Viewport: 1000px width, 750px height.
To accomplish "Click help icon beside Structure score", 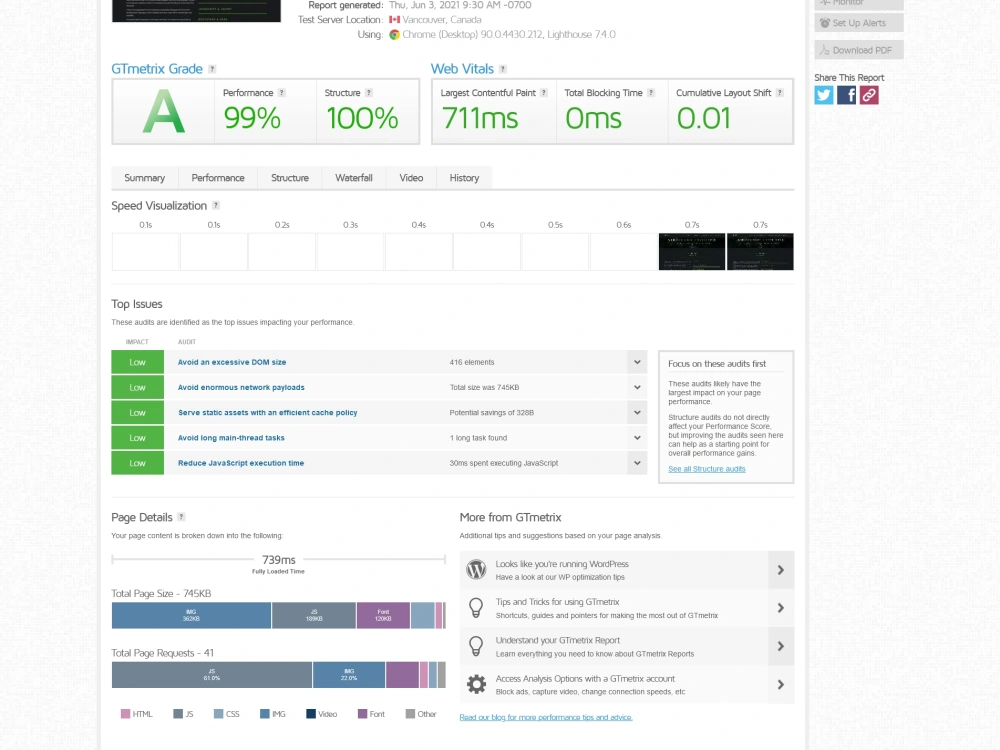I will [x=369, y=92].
